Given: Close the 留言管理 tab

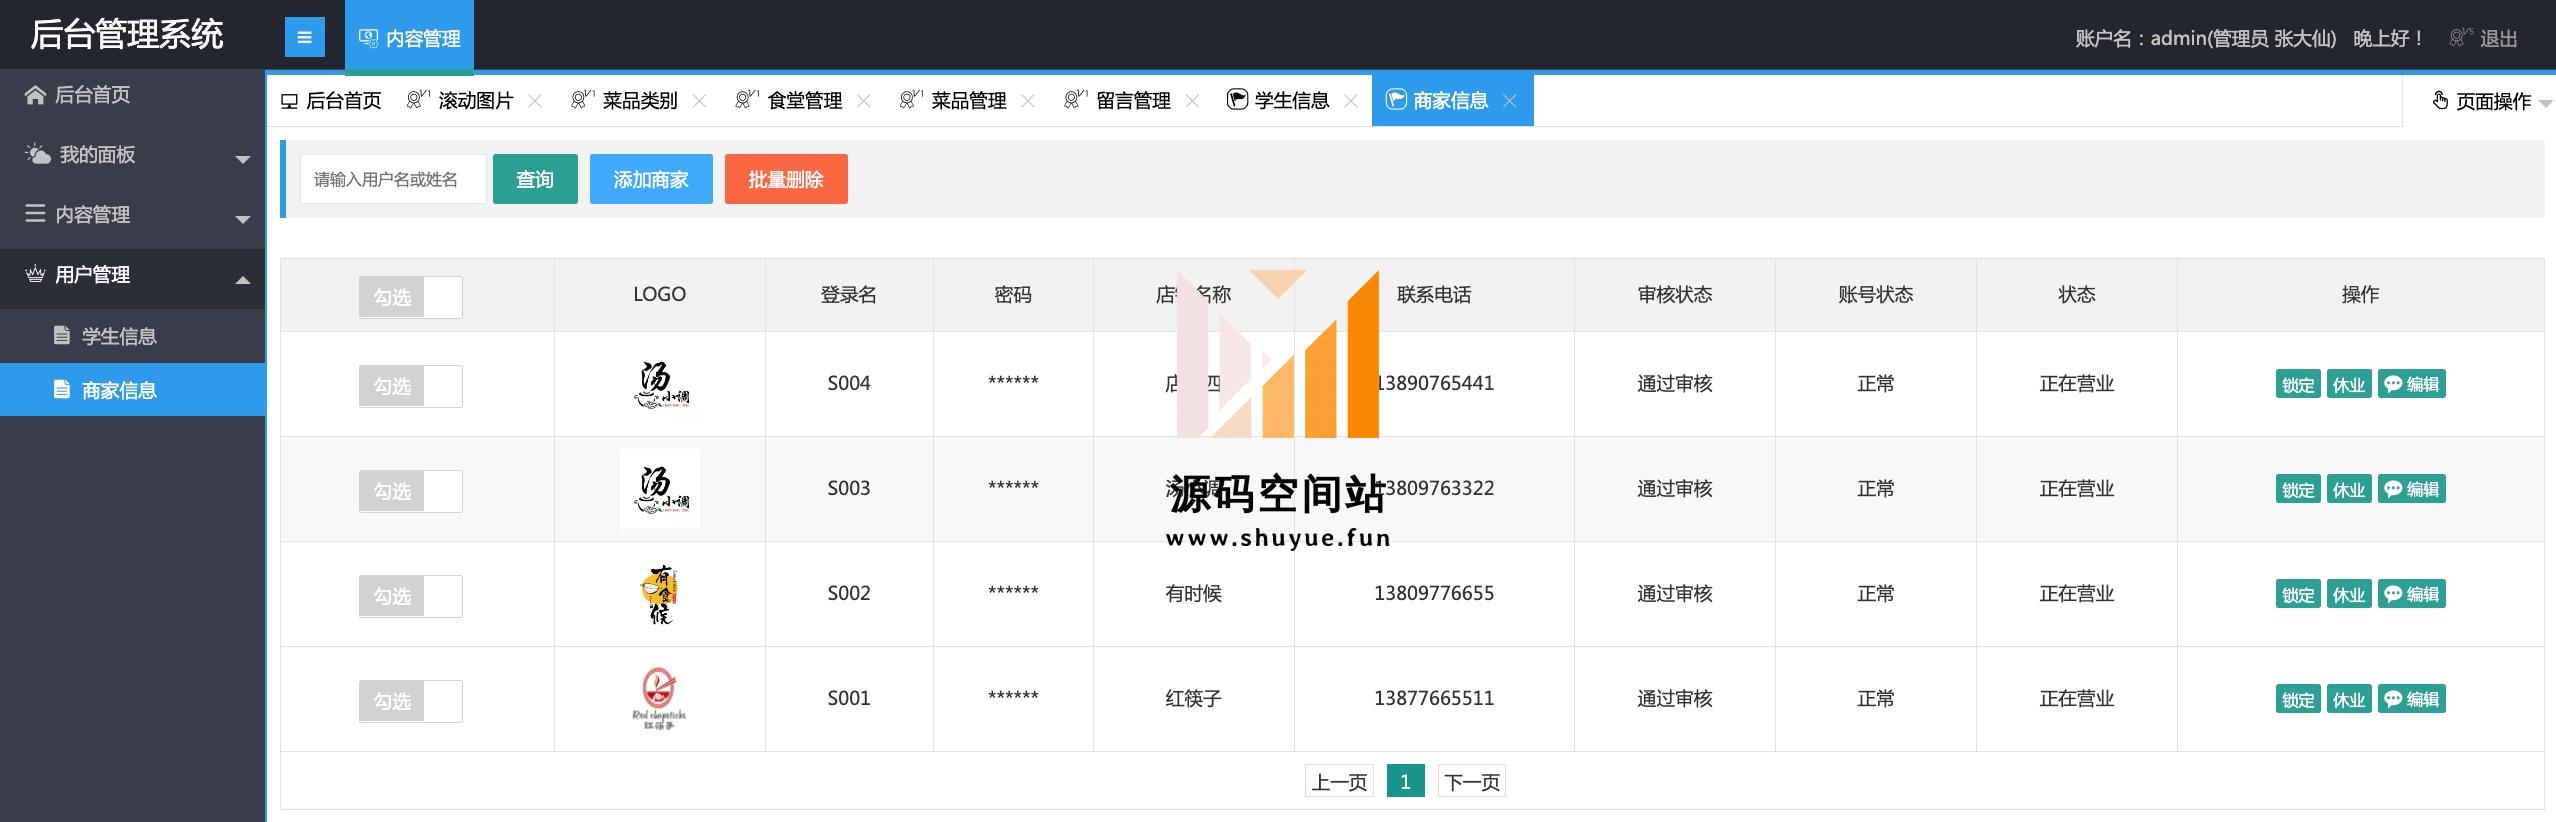Looking at the screenshot, I should point(1192,101).
